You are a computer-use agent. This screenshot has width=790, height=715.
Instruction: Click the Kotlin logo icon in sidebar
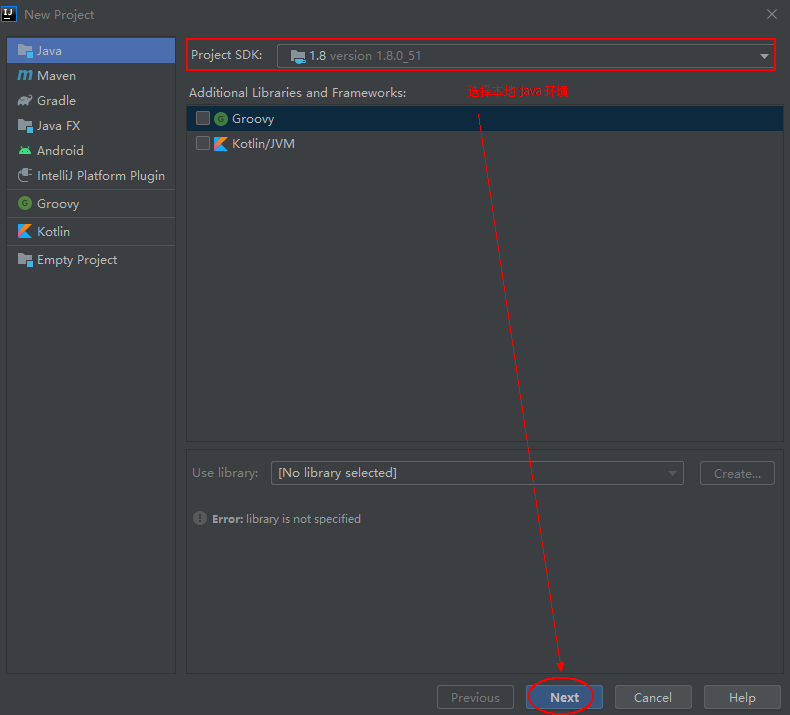tap(25, 231)
